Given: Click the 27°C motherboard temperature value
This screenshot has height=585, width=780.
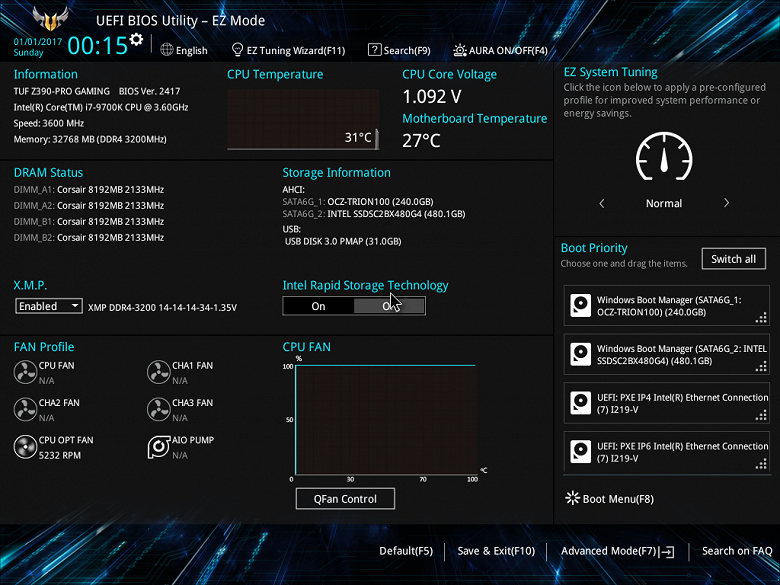Looking at the screenshot, I should (421, 141).
